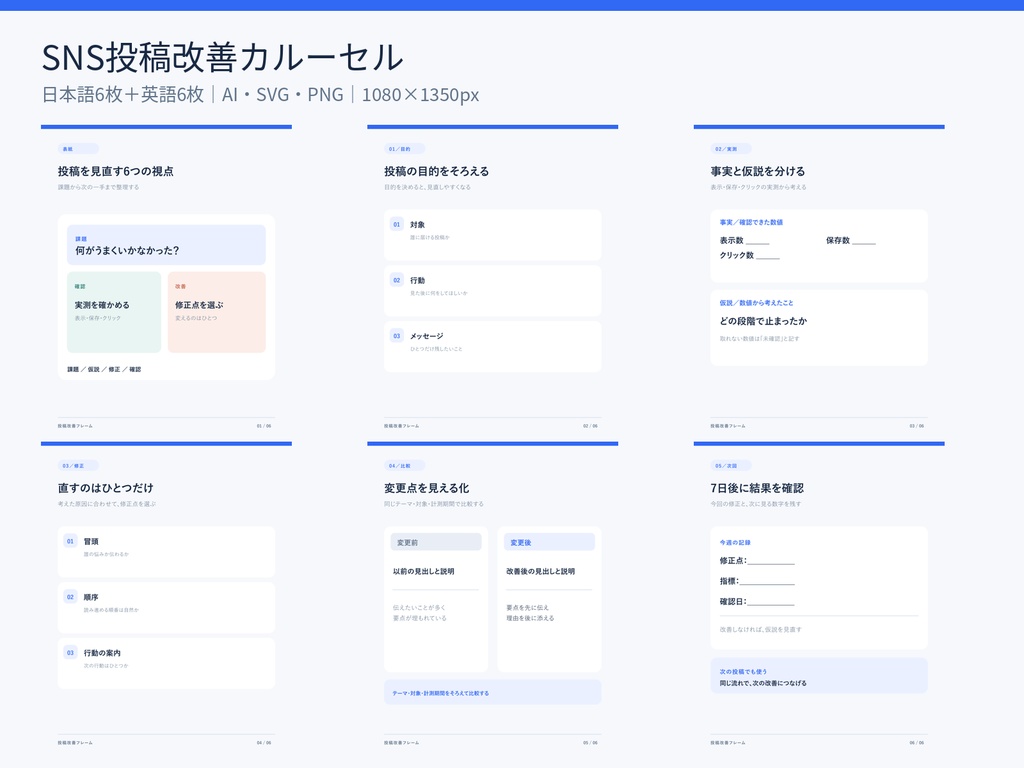Select the heading '直すのはひとつだけ'
This screenshot has height=768, width=1024.
point(105,488)
